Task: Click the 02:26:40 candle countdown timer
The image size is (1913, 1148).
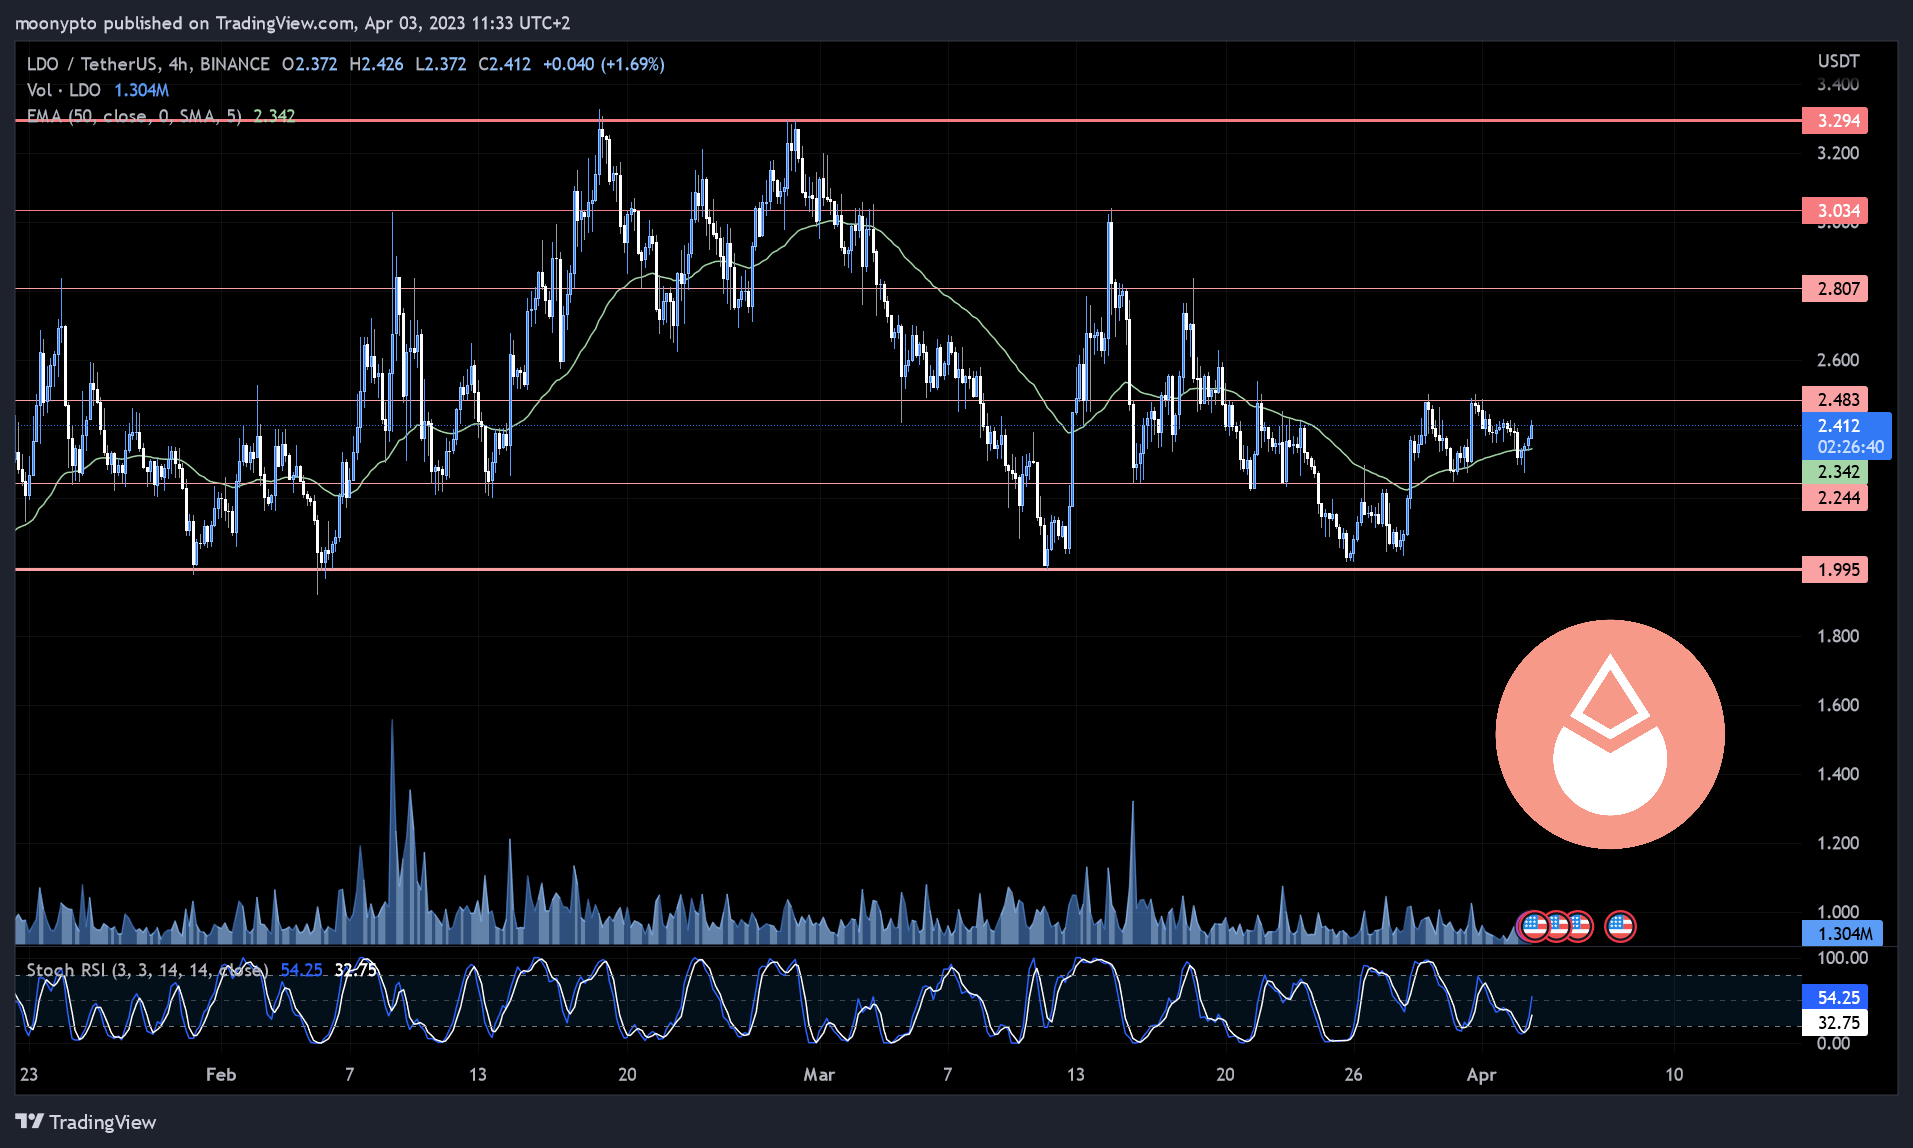Action: 1850,448
